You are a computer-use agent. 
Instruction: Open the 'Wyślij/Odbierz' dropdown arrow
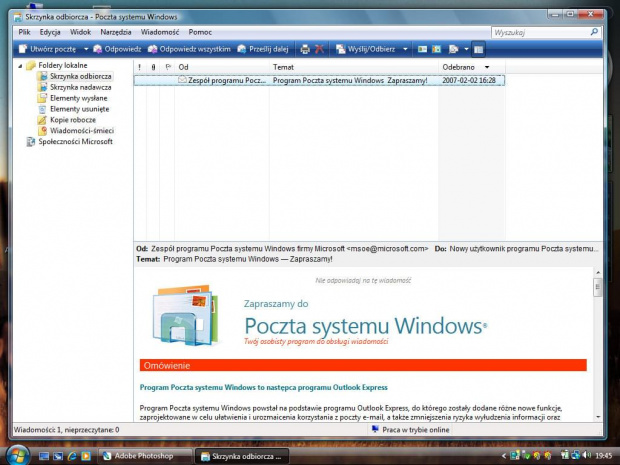(x=405, y=49)
